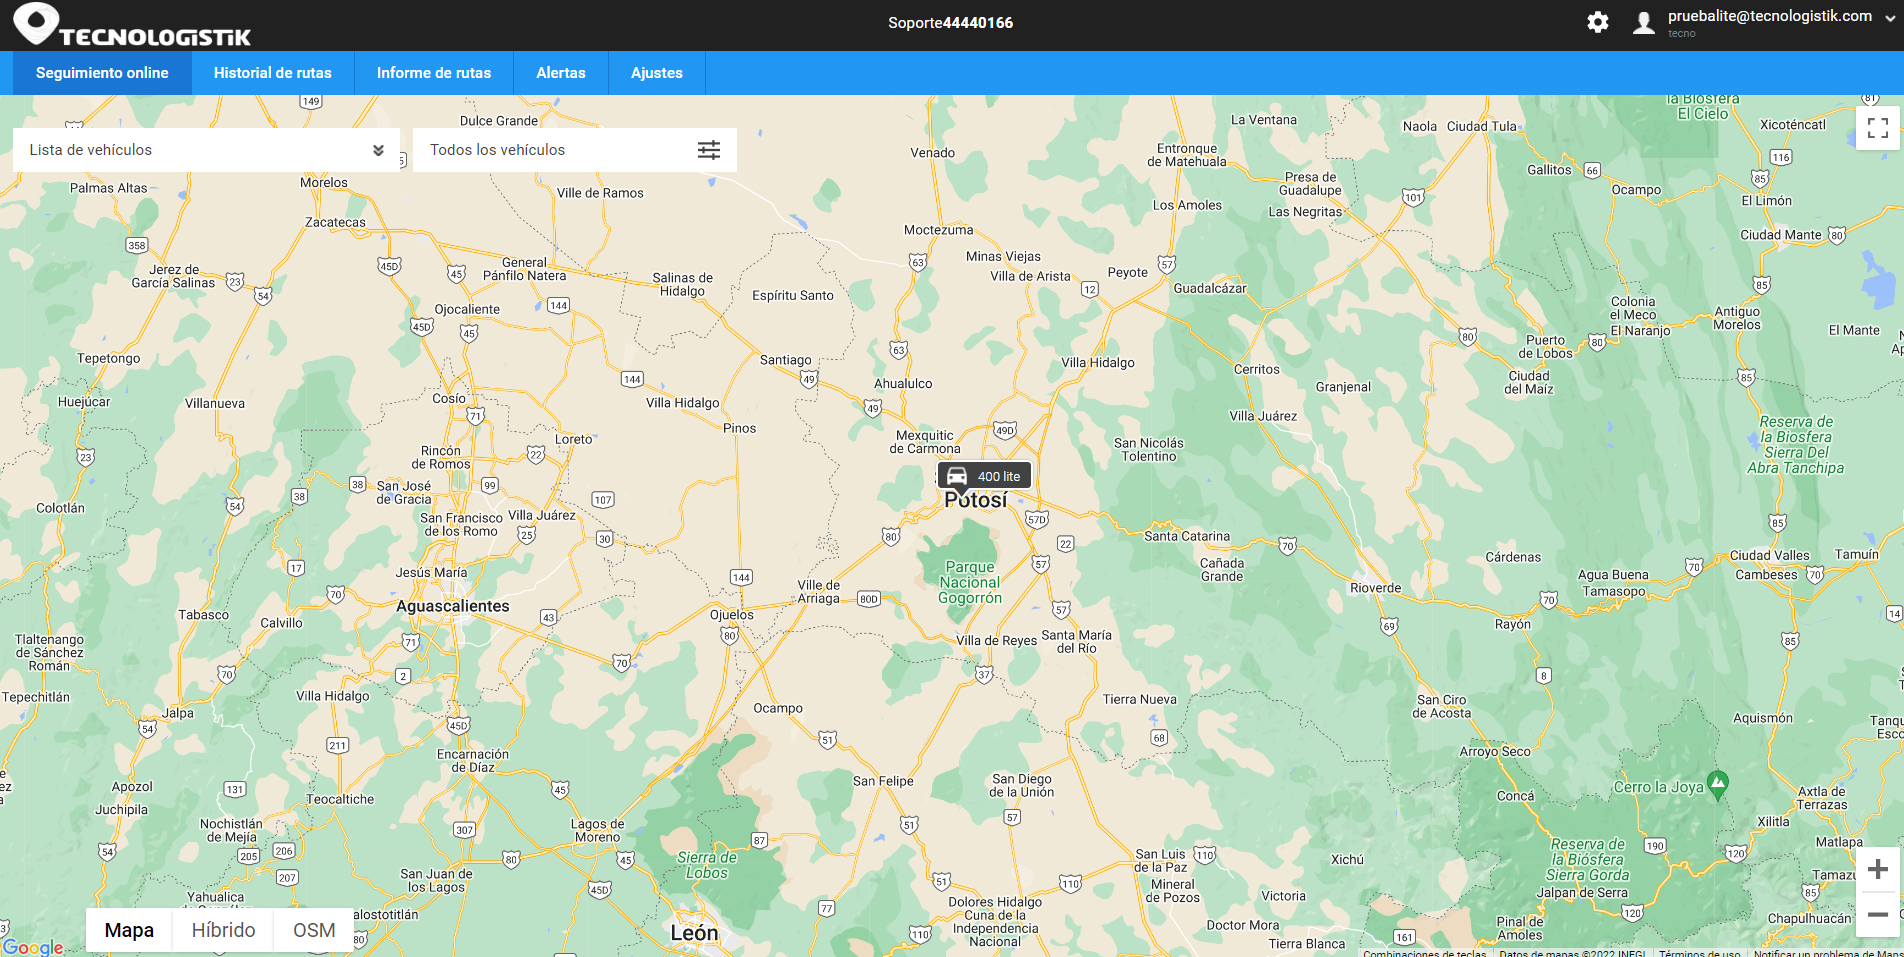Click the Lagos de Moreno label

click(x=597, y=831)
